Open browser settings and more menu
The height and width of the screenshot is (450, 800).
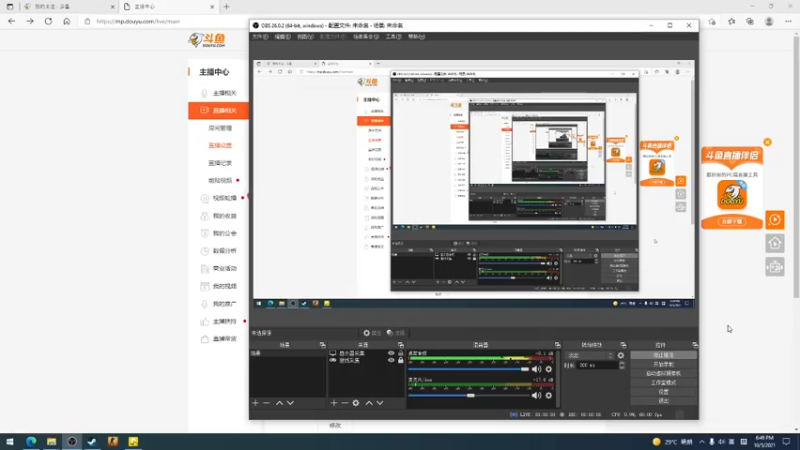(x=788, y=21)
